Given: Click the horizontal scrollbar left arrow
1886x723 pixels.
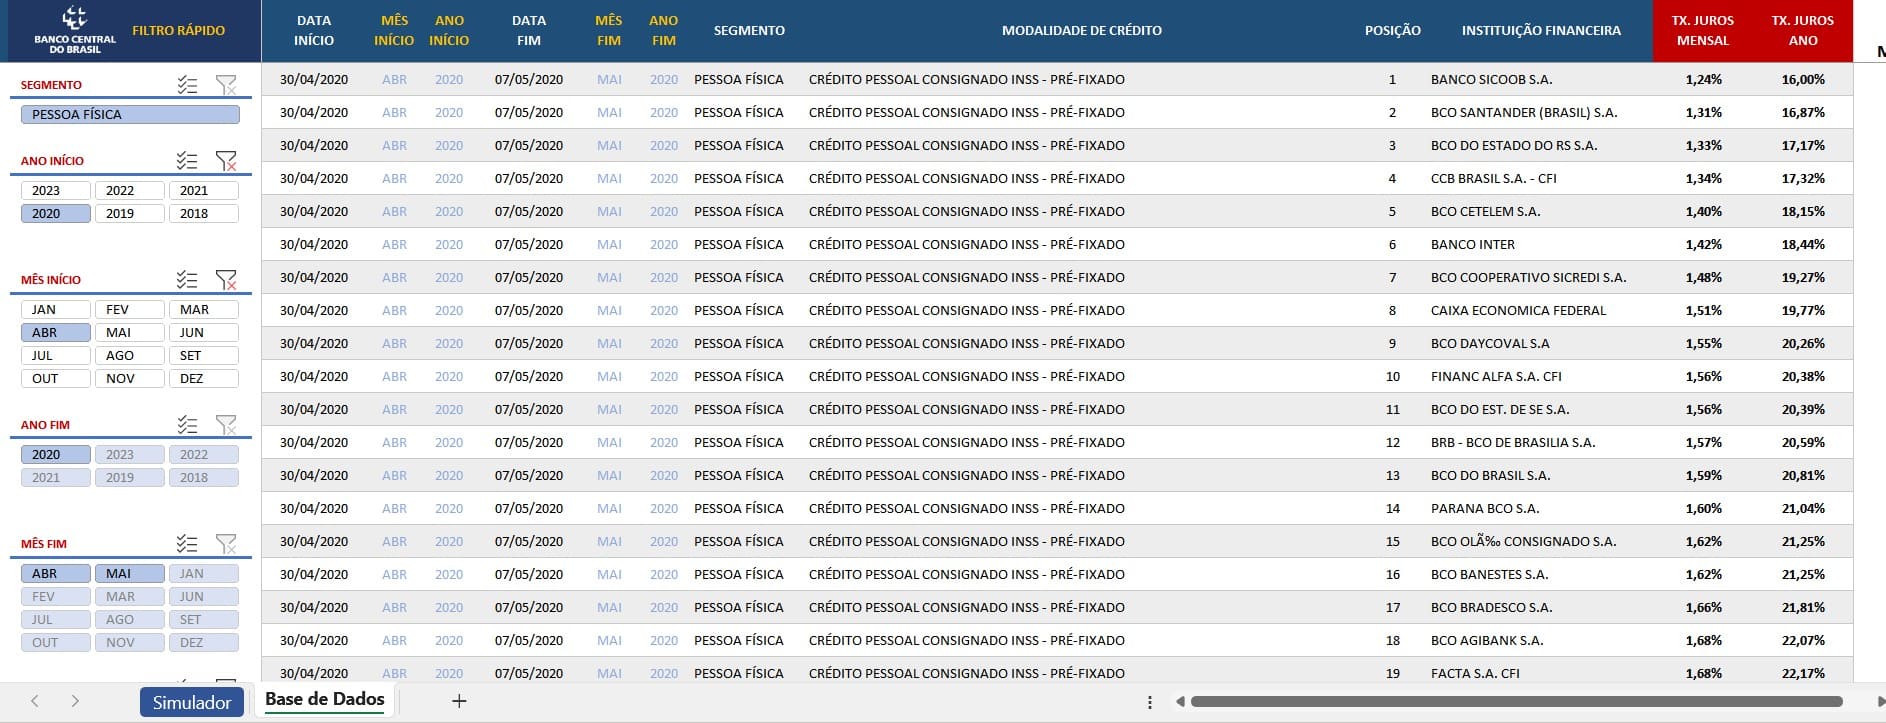Looking at the screenshot, I should tap(1180, 702).
